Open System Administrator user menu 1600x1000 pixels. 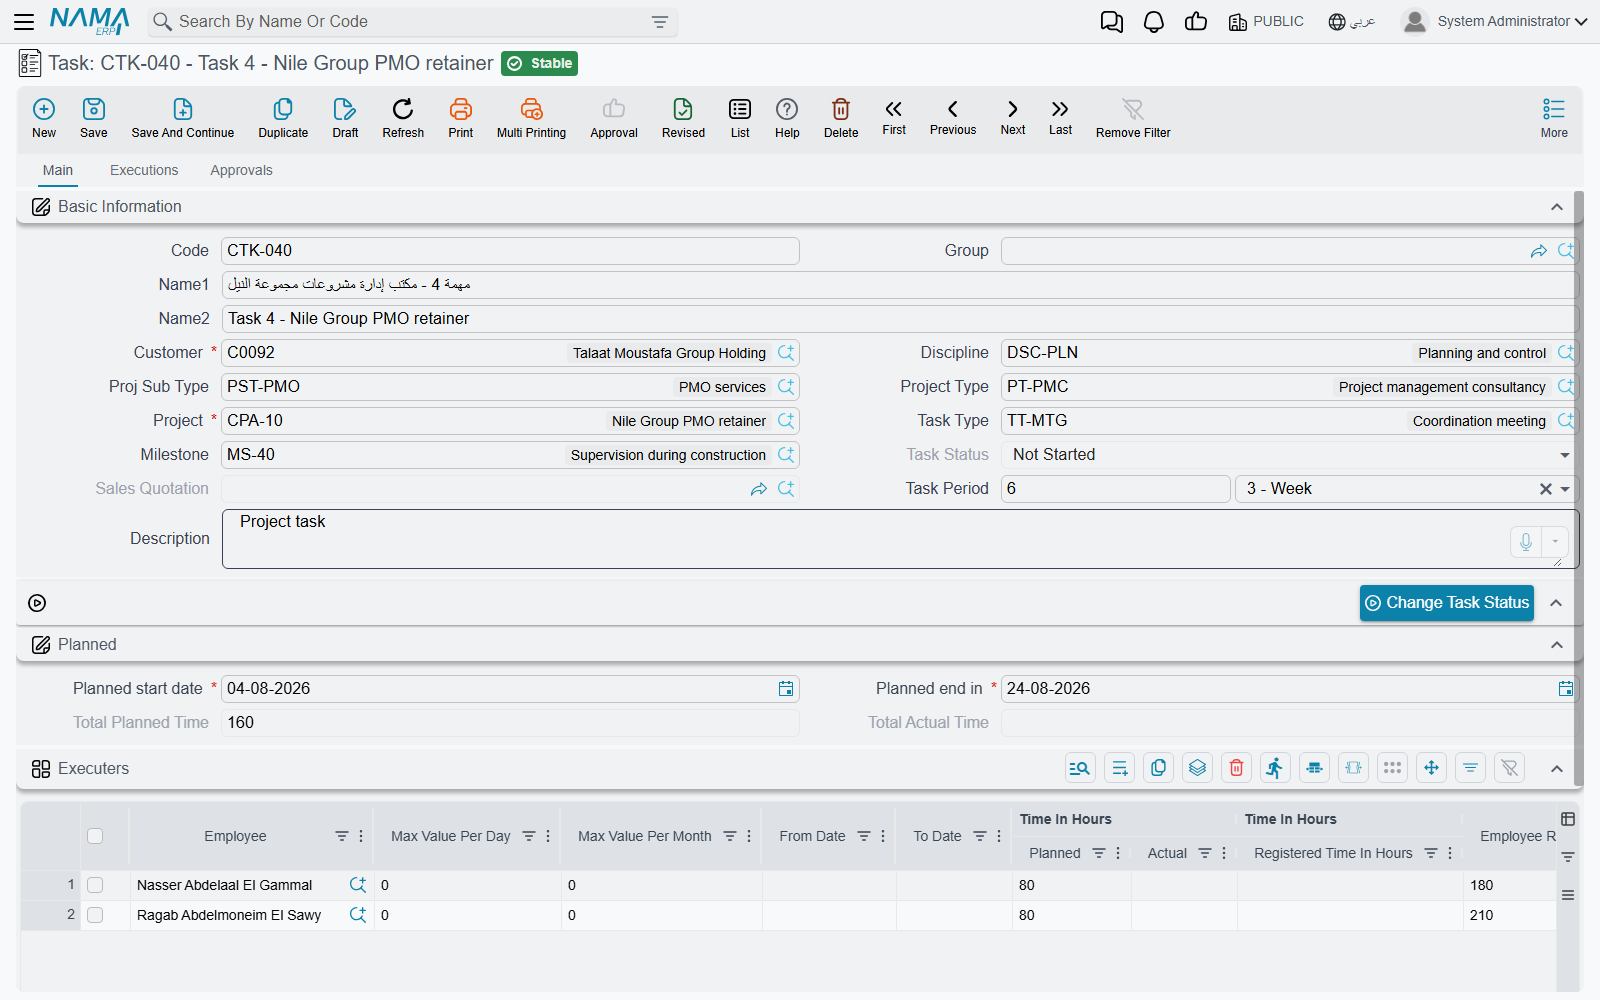(x=1495, y=21)
